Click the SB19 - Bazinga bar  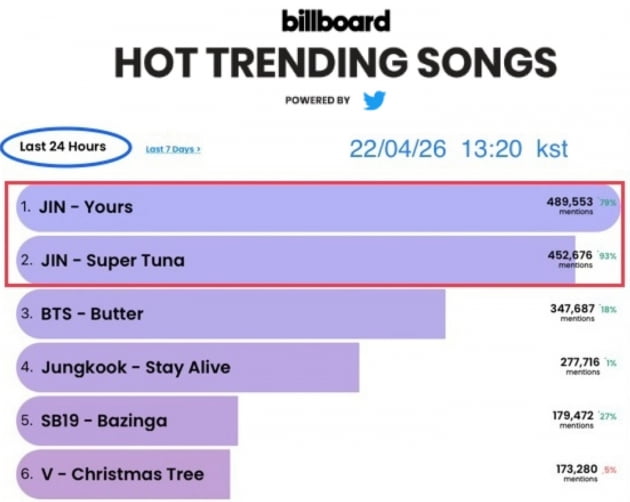[x=127, y=420]
